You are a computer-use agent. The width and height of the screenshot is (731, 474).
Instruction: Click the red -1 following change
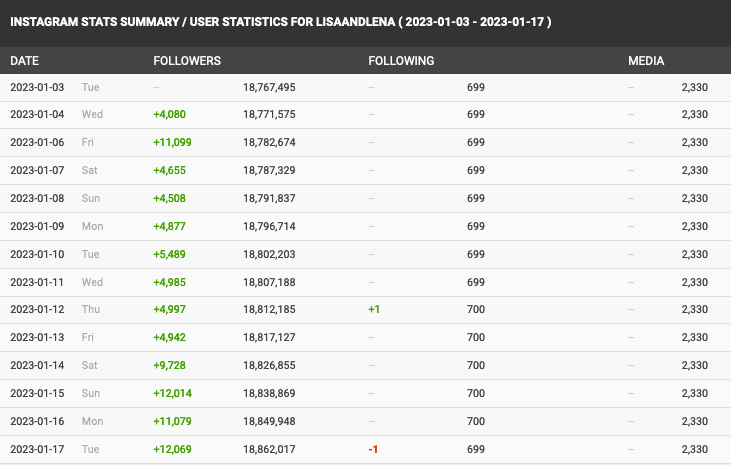click(373, 449)
